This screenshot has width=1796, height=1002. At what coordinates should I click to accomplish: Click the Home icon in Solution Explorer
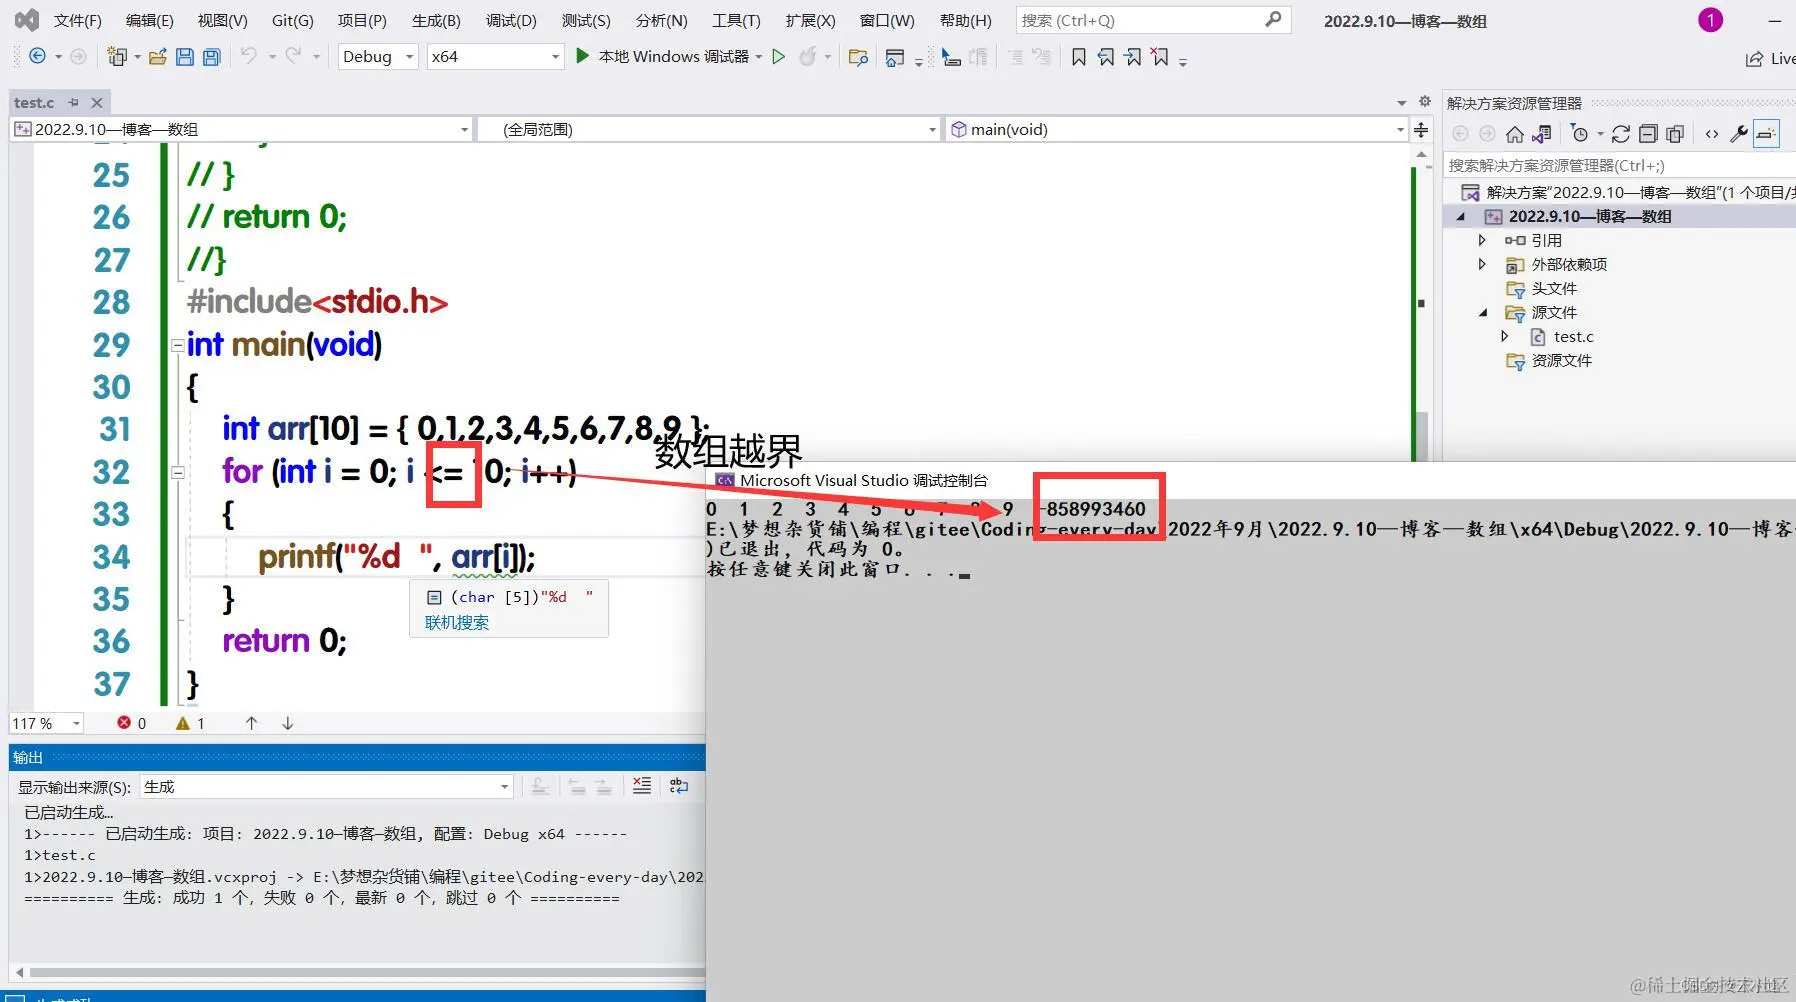tap(1515, 134)
